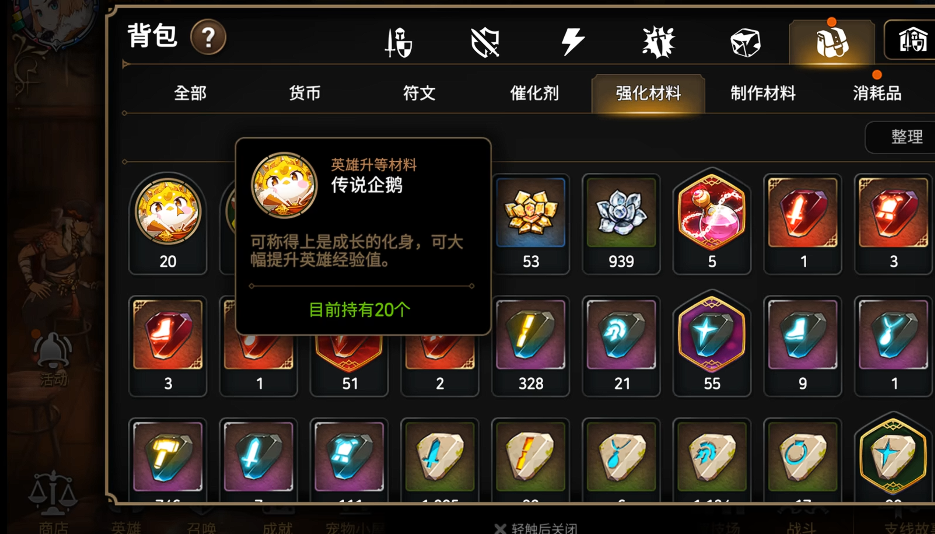Select the crossed-out shield icon

click(485, 43)
